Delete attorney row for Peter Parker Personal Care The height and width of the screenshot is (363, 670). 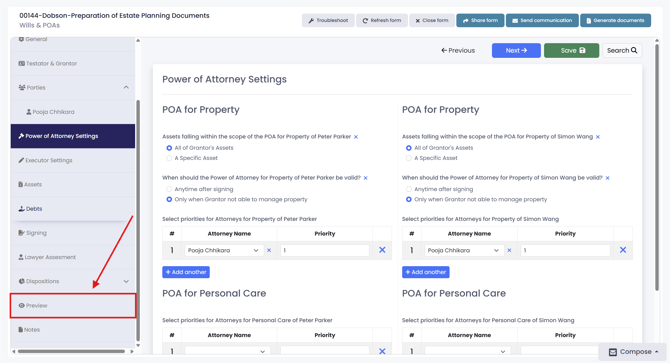(x=382, y=351)
